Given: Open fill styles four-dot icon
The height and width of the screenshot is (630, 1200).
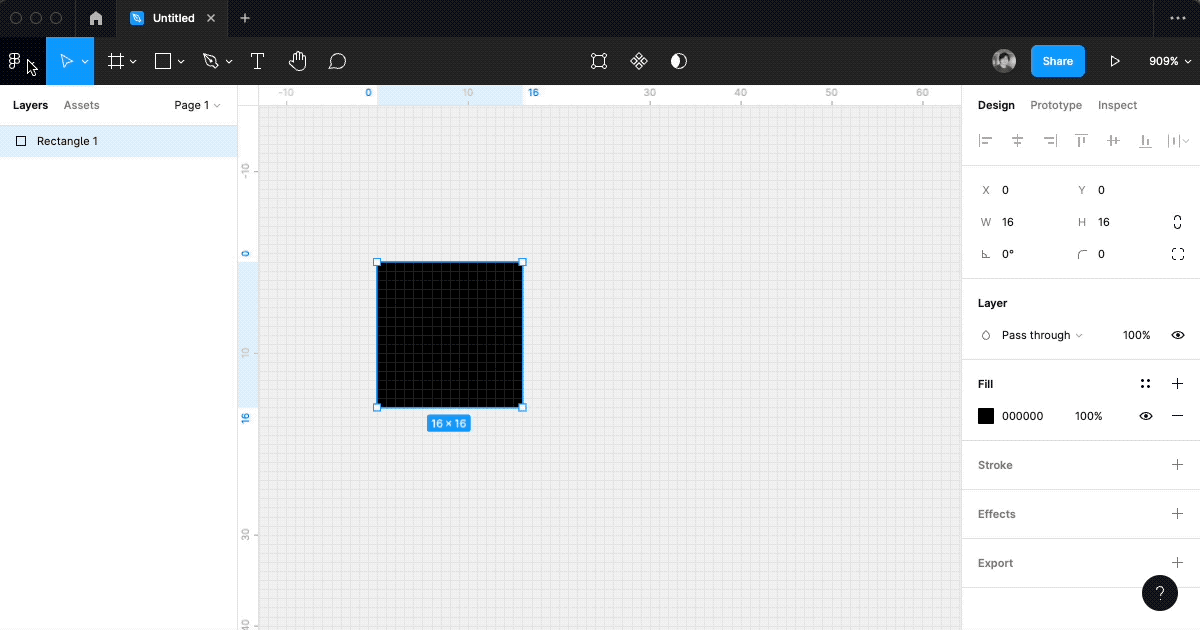Looking at the screenshot, I should point(1146,384).
